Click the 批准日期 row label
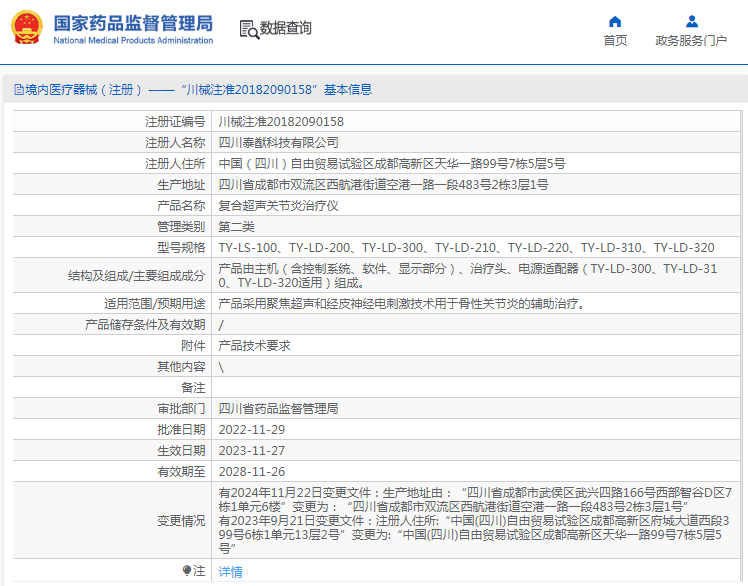Image resolution: width=748 pixels, height=586 pixels. point(181,429)
